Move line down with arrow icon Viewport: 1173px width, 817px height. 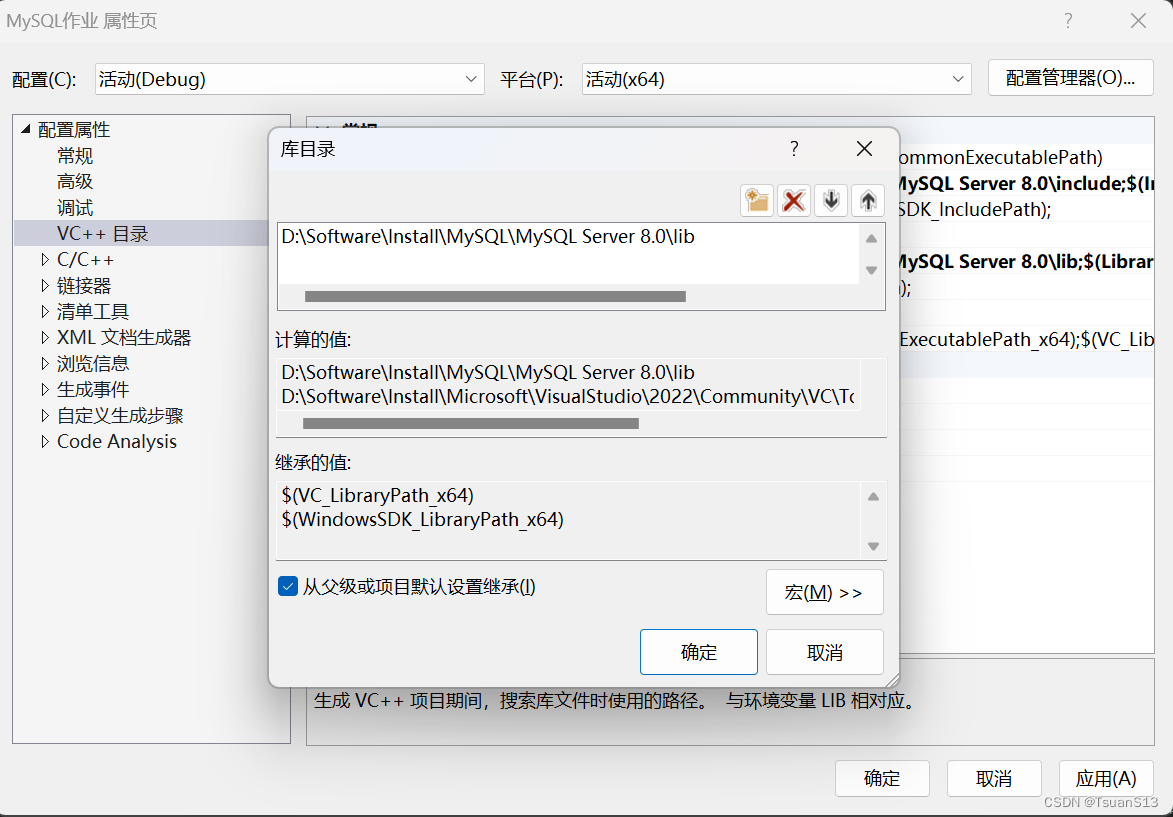click(831, 201)
